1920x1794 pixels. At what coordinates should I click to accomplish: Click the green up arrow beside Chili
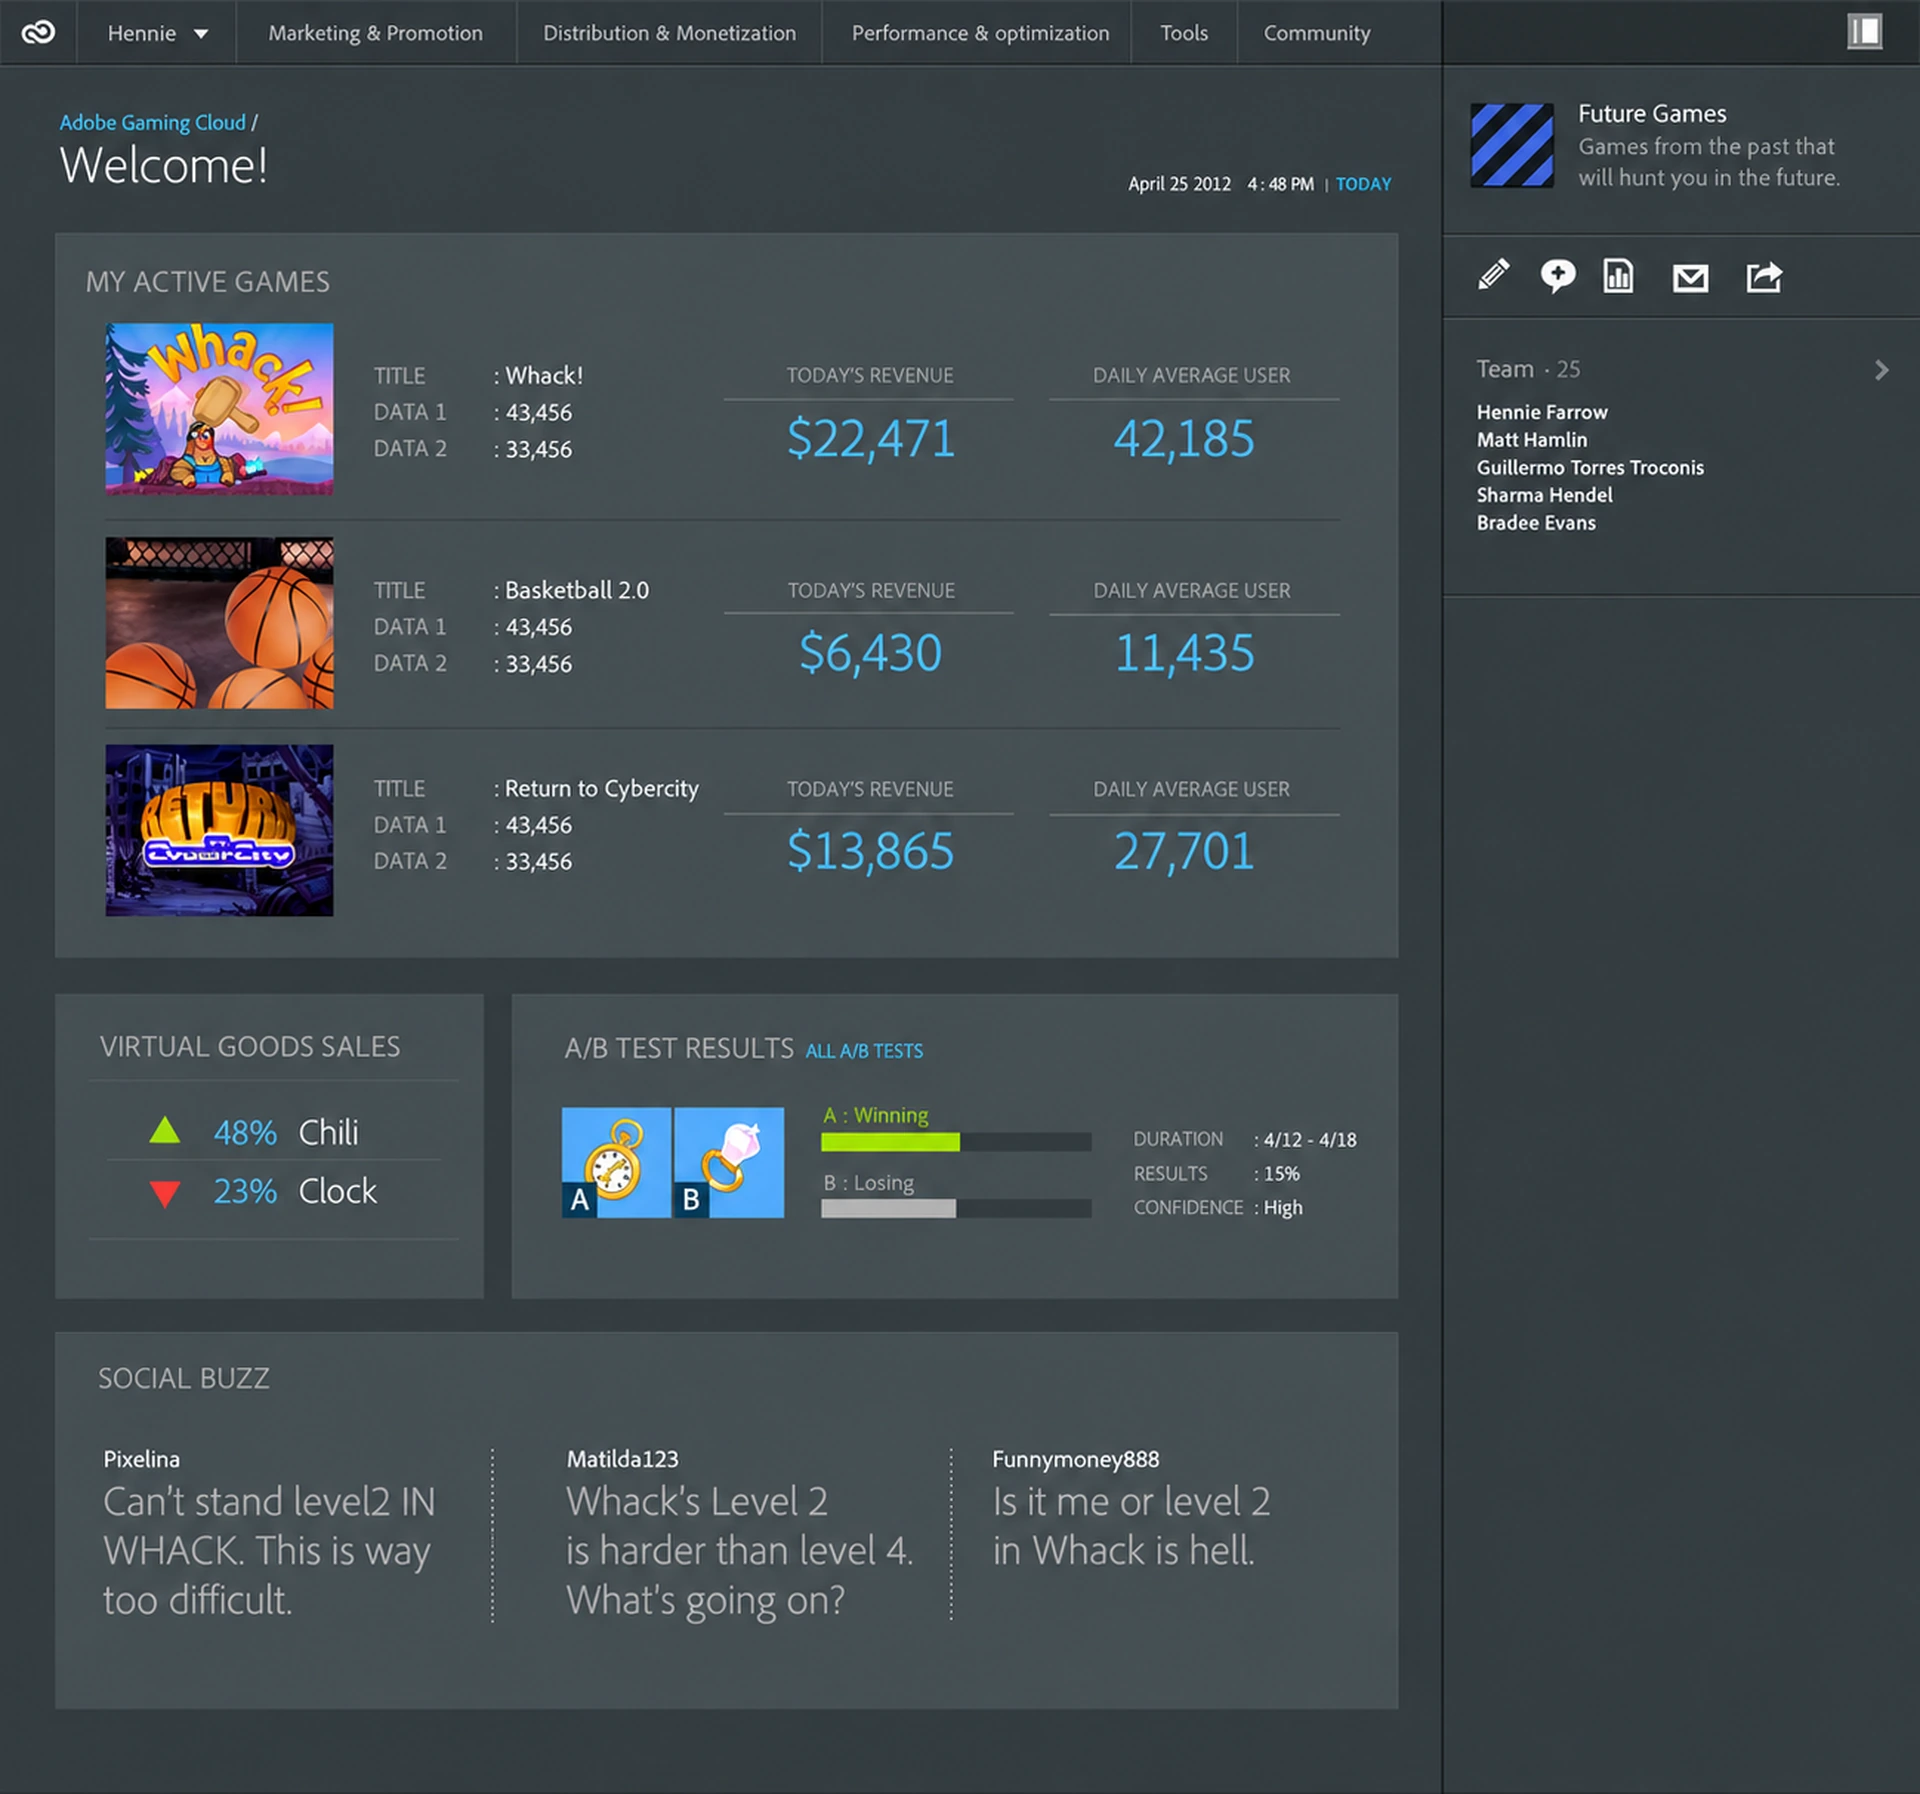pos(165,1130)
